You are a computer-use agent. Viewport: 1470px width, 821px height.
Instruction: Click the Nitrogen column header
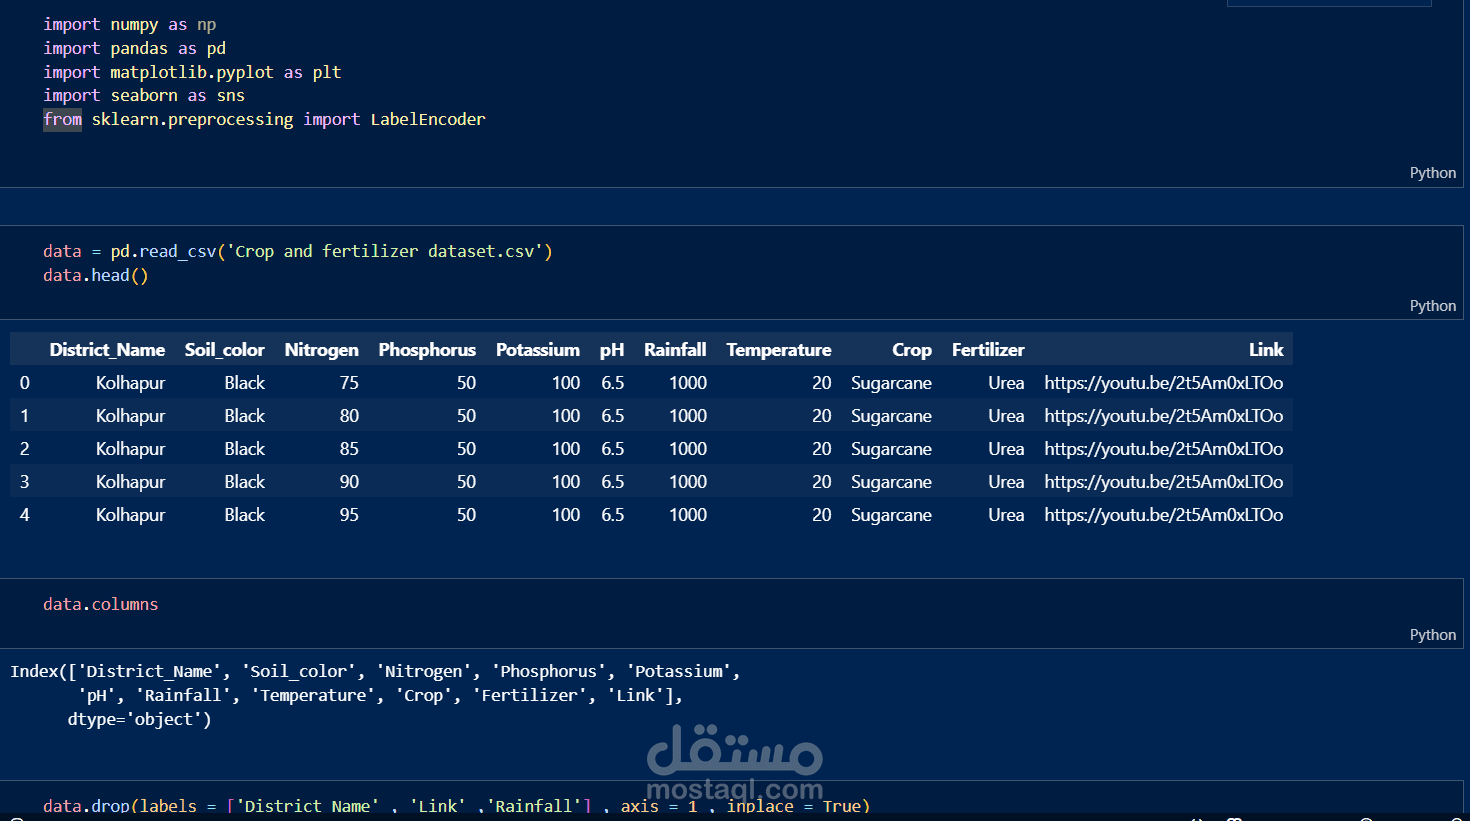click(x=321, y=350)
